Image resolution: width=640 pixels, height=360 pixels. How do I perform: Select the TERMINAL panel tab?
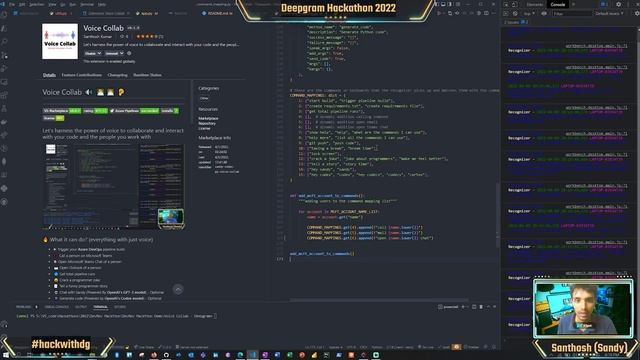point(100,307)
